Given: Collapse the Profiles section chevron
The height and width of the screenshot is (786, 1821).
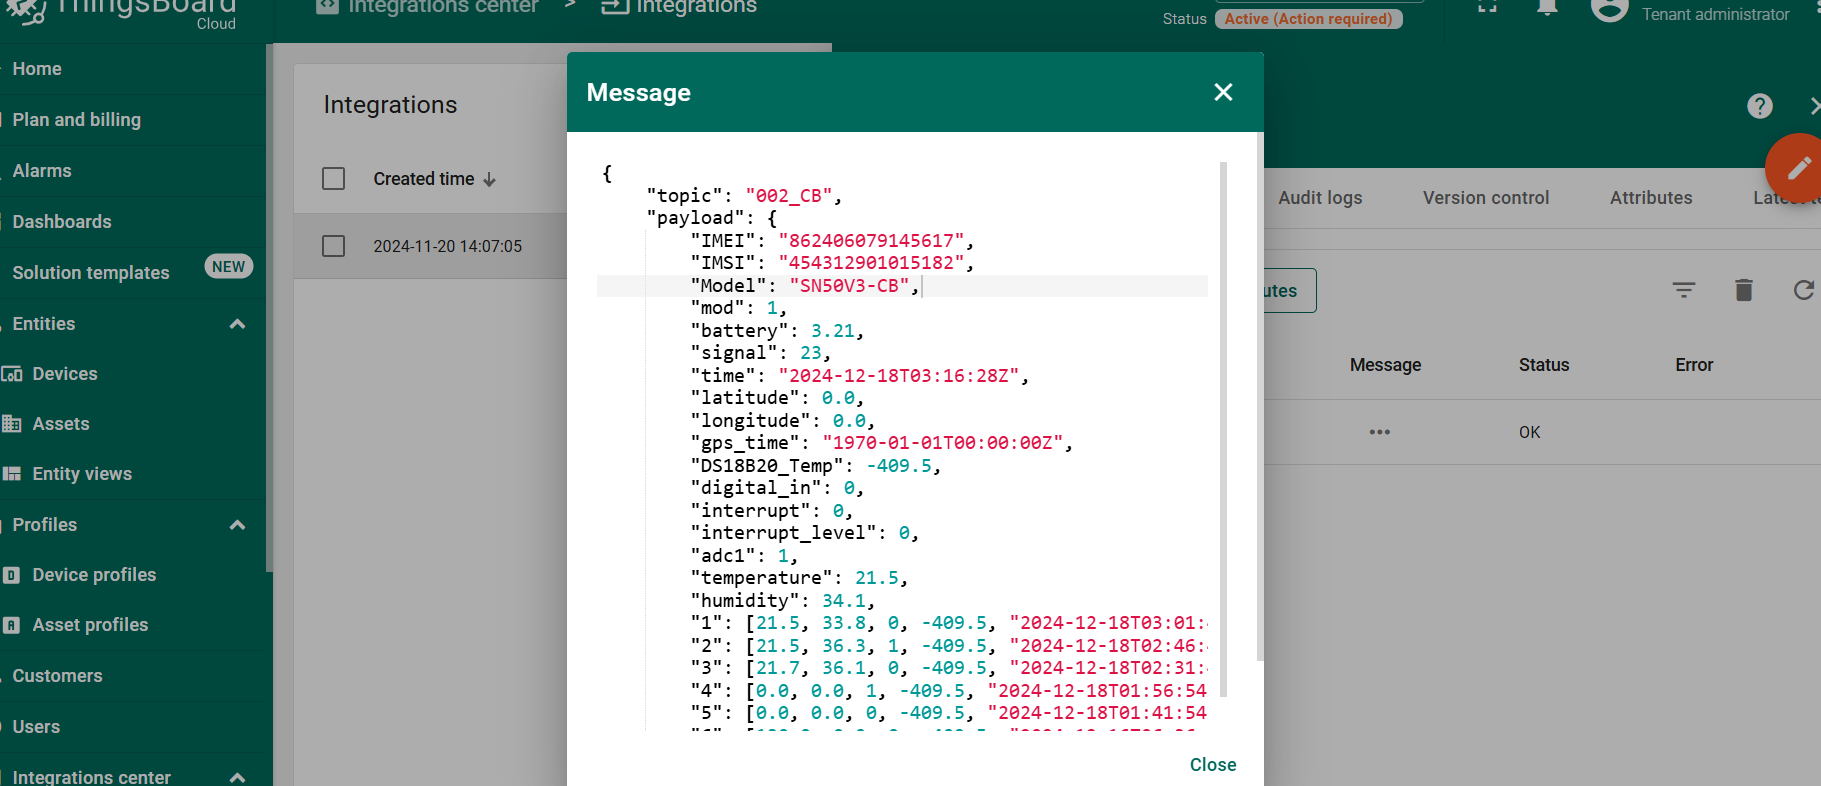Looking at the screenshot, I should tap(237, 525).
